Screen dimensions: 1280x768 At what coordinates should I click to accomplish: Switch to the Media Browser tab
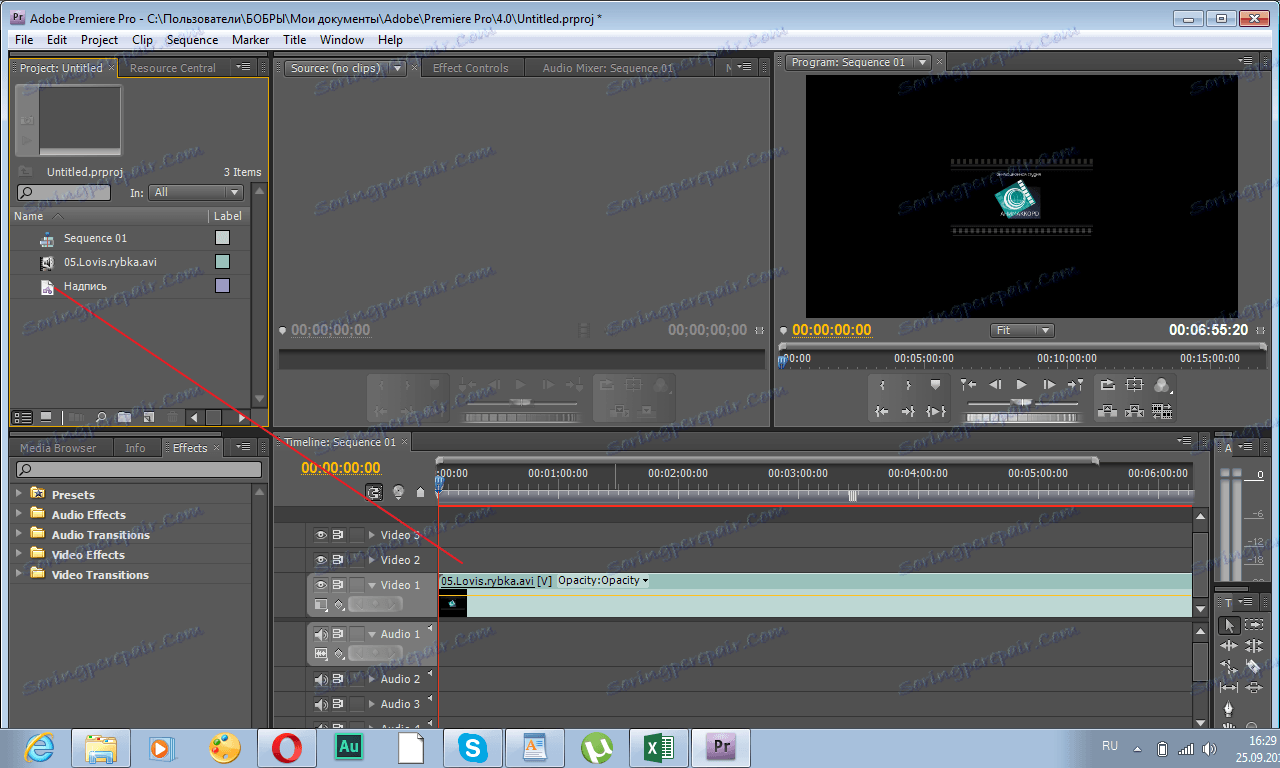coord(58,448)
